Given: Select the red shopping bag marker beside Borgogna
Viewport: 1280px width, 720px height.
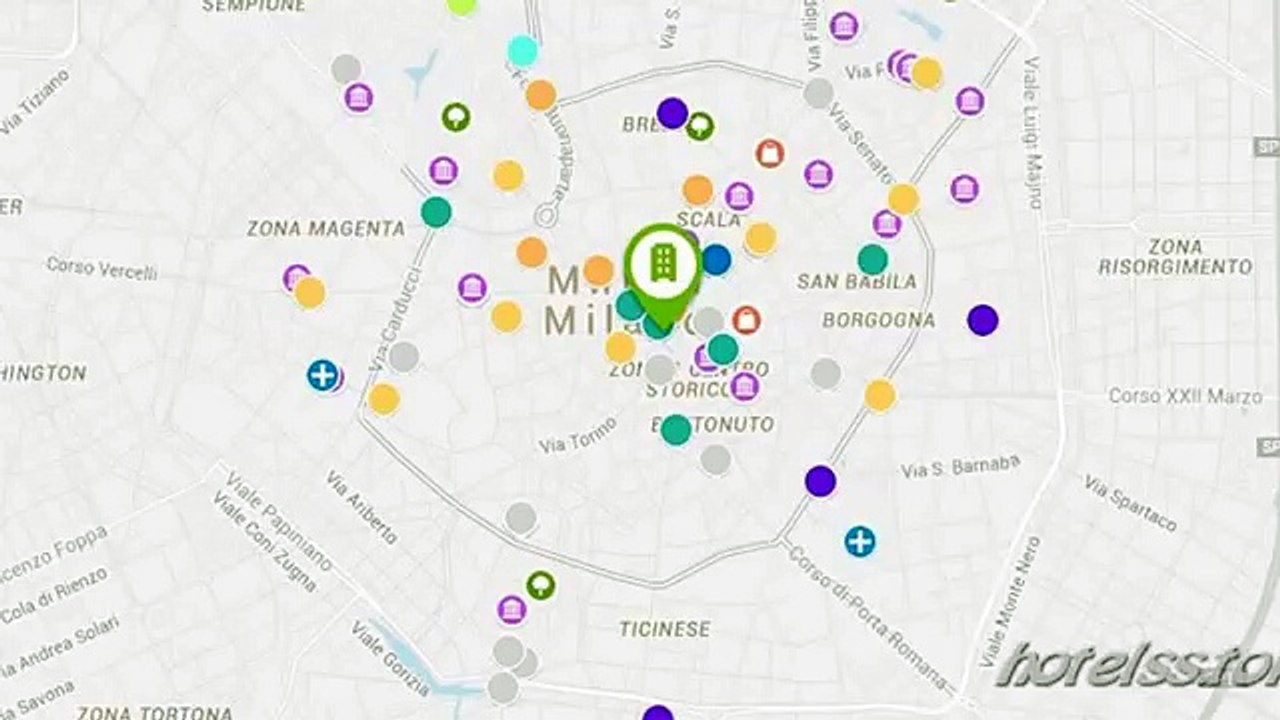Looking at the screenshot, I should (746, 320).
